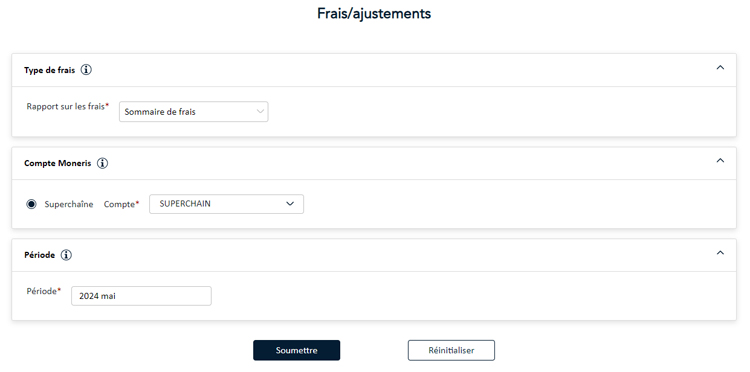
Task: Click info icon beside Période heading
Action: pos(66,255)
